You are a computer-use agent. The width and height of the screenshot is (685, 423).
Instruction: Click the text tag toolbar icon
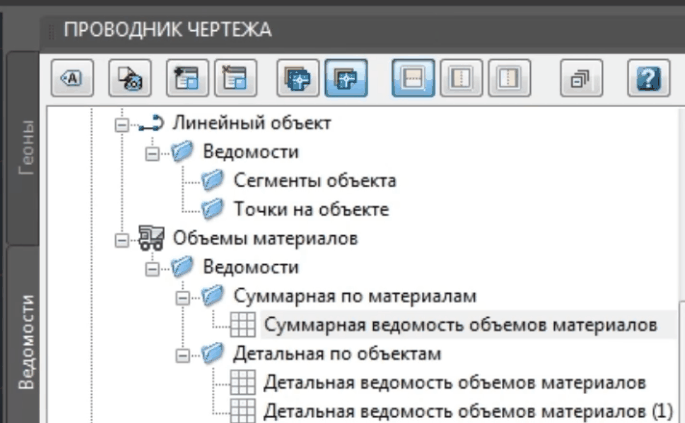pos(72,78)
